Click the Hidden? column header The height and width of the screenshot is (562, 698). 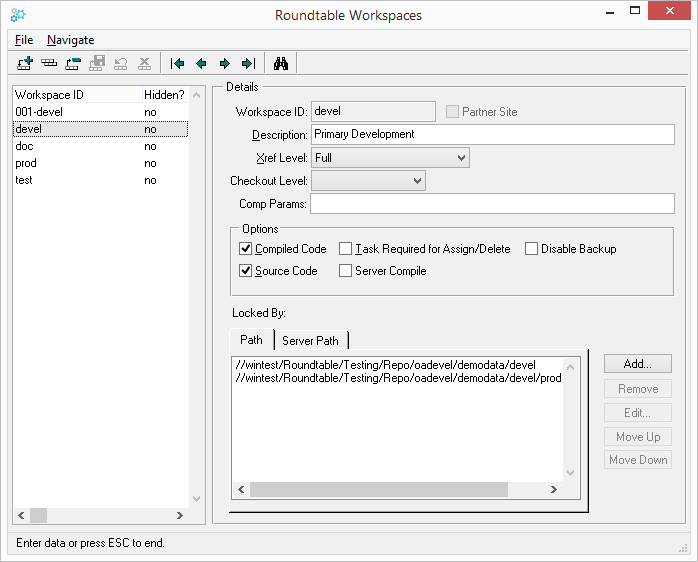pyautogui.click(x=165, y=95)
